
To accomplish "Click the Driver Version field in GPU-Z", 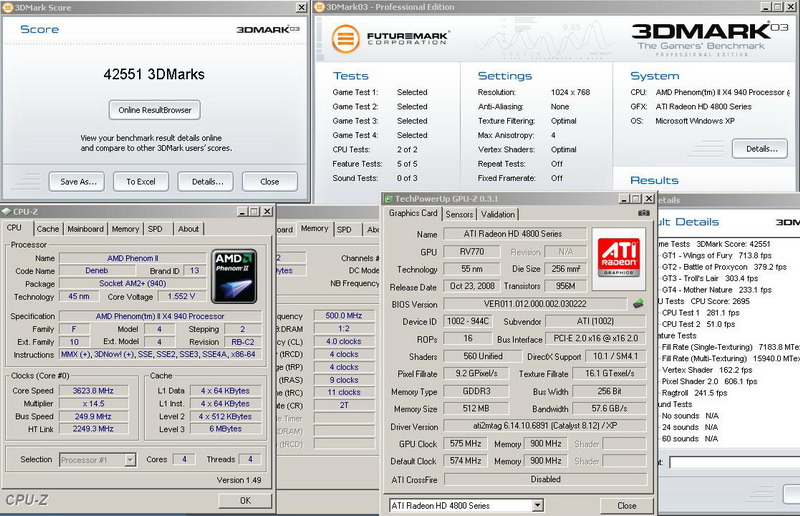I will point(545,426).
